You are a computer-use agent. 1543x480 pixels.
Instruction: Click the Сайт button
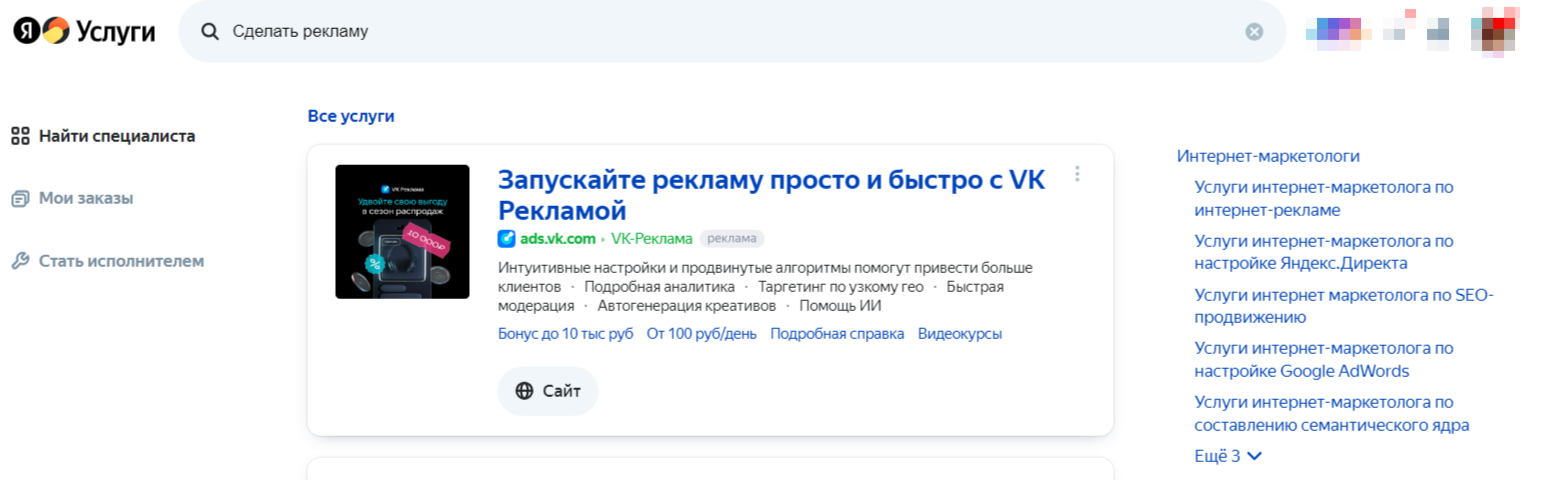(x=548, y=391)
